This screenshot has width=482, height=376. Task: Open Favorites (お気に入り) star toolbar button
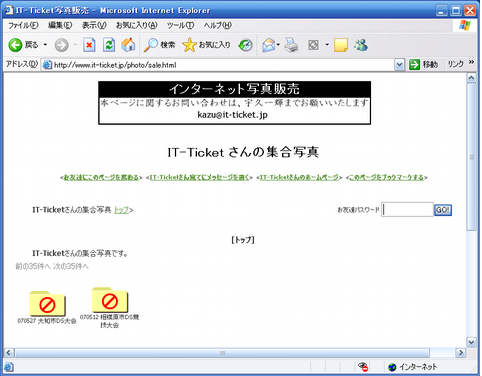(x=206, y=45)
